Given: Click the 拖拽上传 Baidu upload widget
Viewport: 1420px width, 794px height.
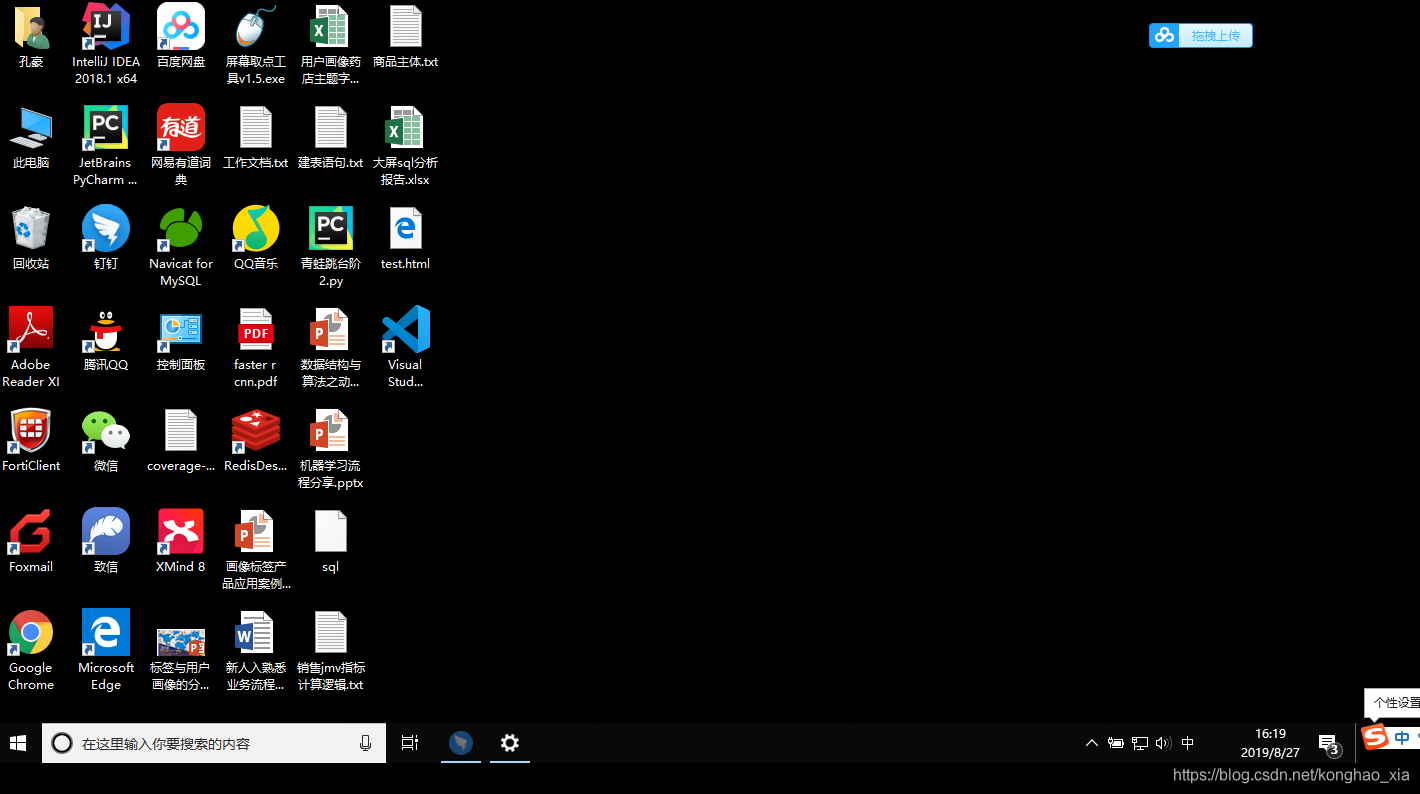Looking at the screenshot, I should click(x=1200, y=36).
